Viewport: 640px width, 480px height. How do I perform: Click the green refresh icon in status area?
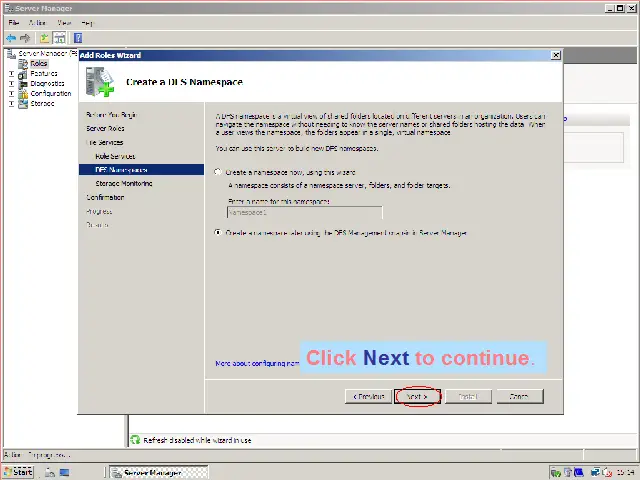[135, 440]
